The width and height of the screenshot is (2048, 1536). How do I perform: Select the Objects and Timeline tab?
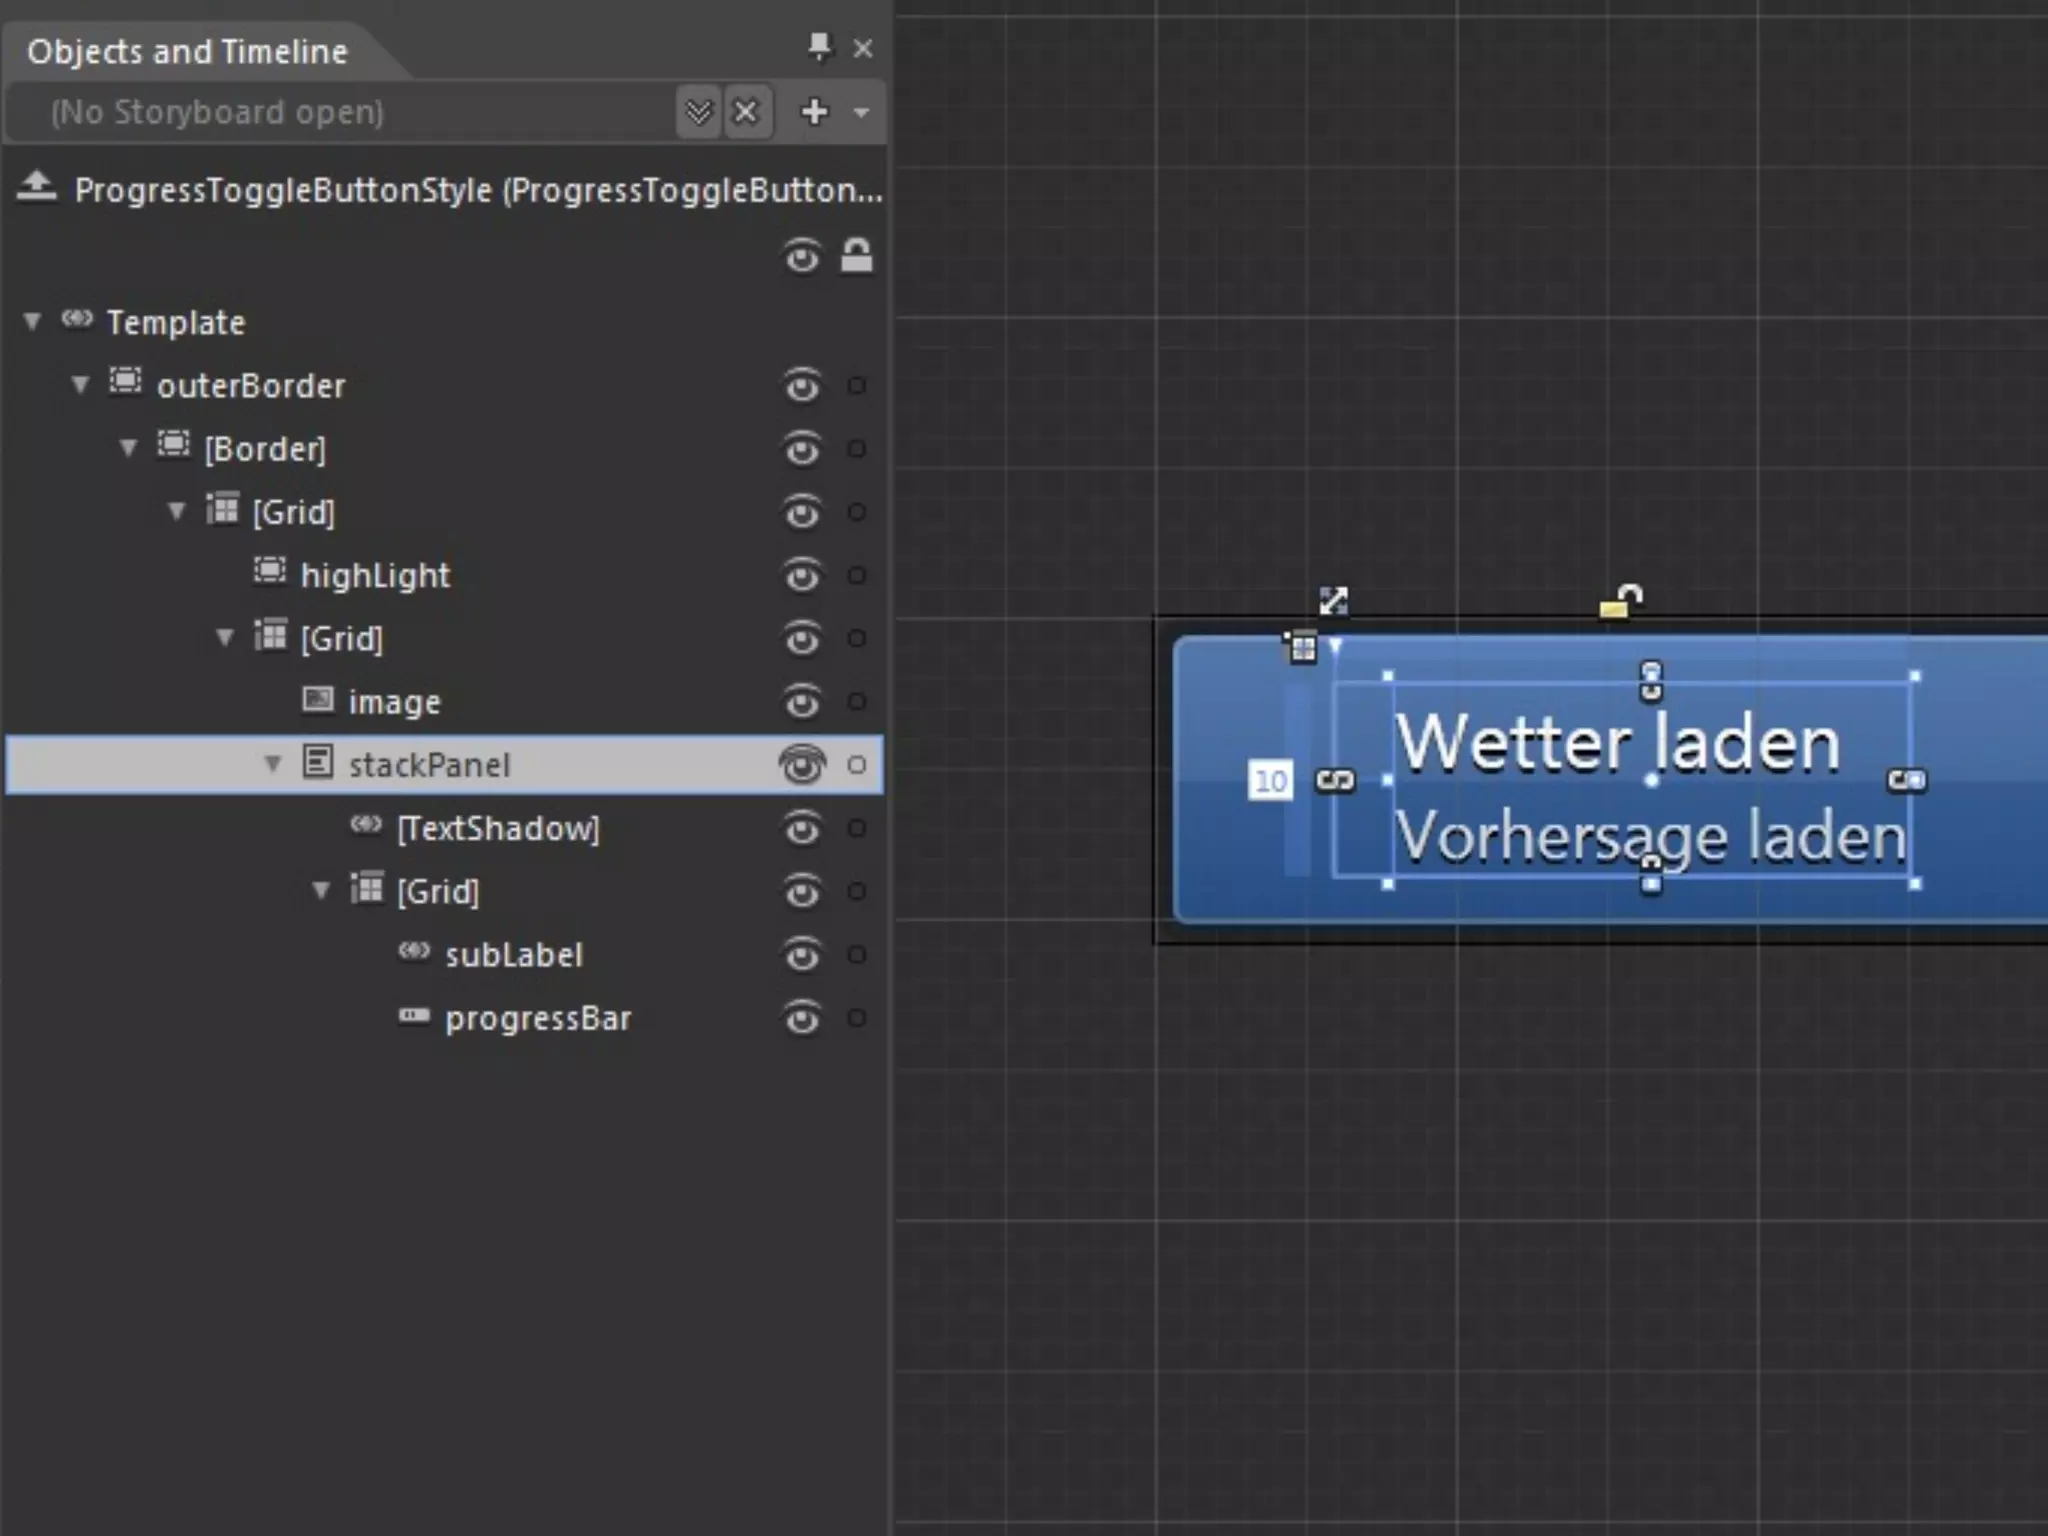(187, 51)
